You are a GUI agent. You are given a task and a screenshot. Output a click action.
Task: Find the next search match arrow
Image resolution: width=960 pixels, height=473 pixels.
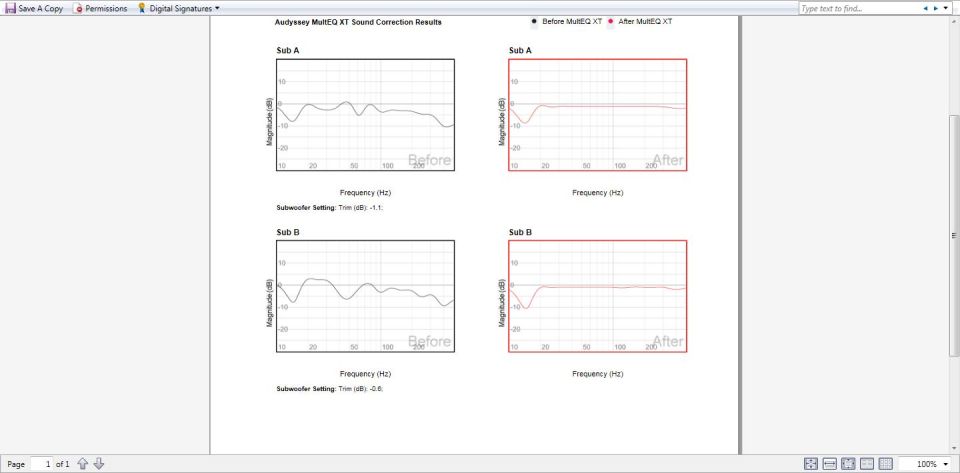[936, 9]
